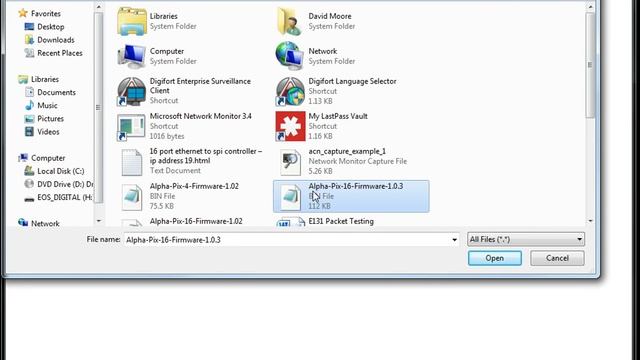Open Pictures label under Libraries
The width and height of the screenshot is (640, 360).
[x=51, y=119]
